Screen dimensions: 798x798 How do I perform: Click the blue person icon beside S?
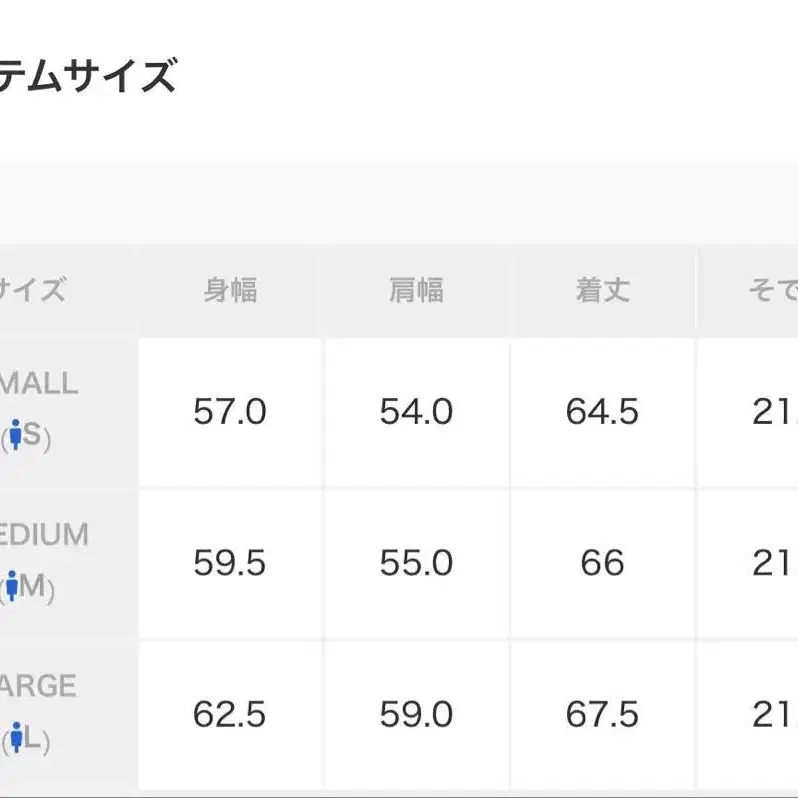15,436
